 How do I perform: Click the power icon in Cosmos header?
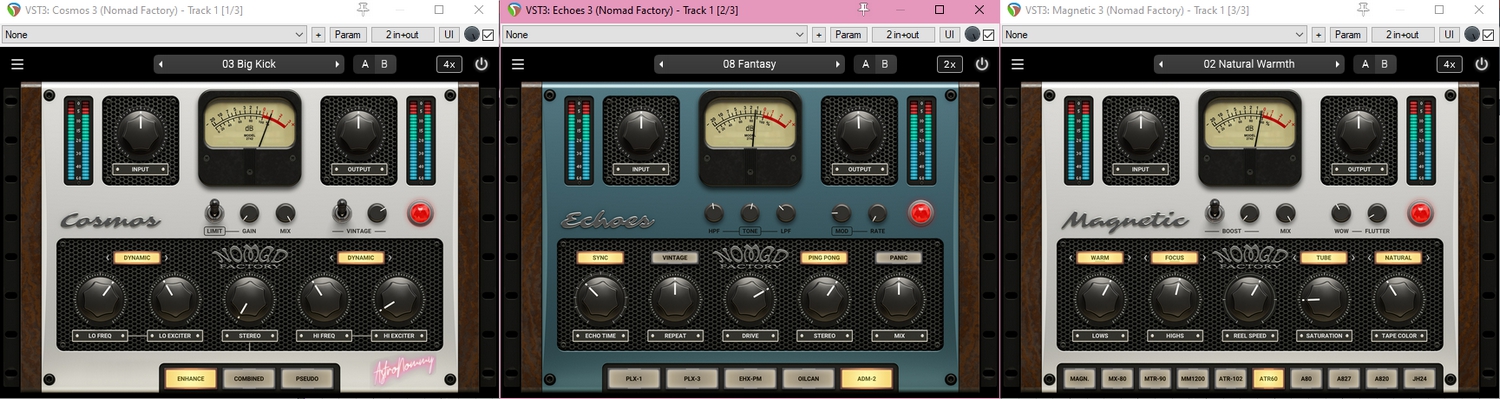tap(481, 64)
